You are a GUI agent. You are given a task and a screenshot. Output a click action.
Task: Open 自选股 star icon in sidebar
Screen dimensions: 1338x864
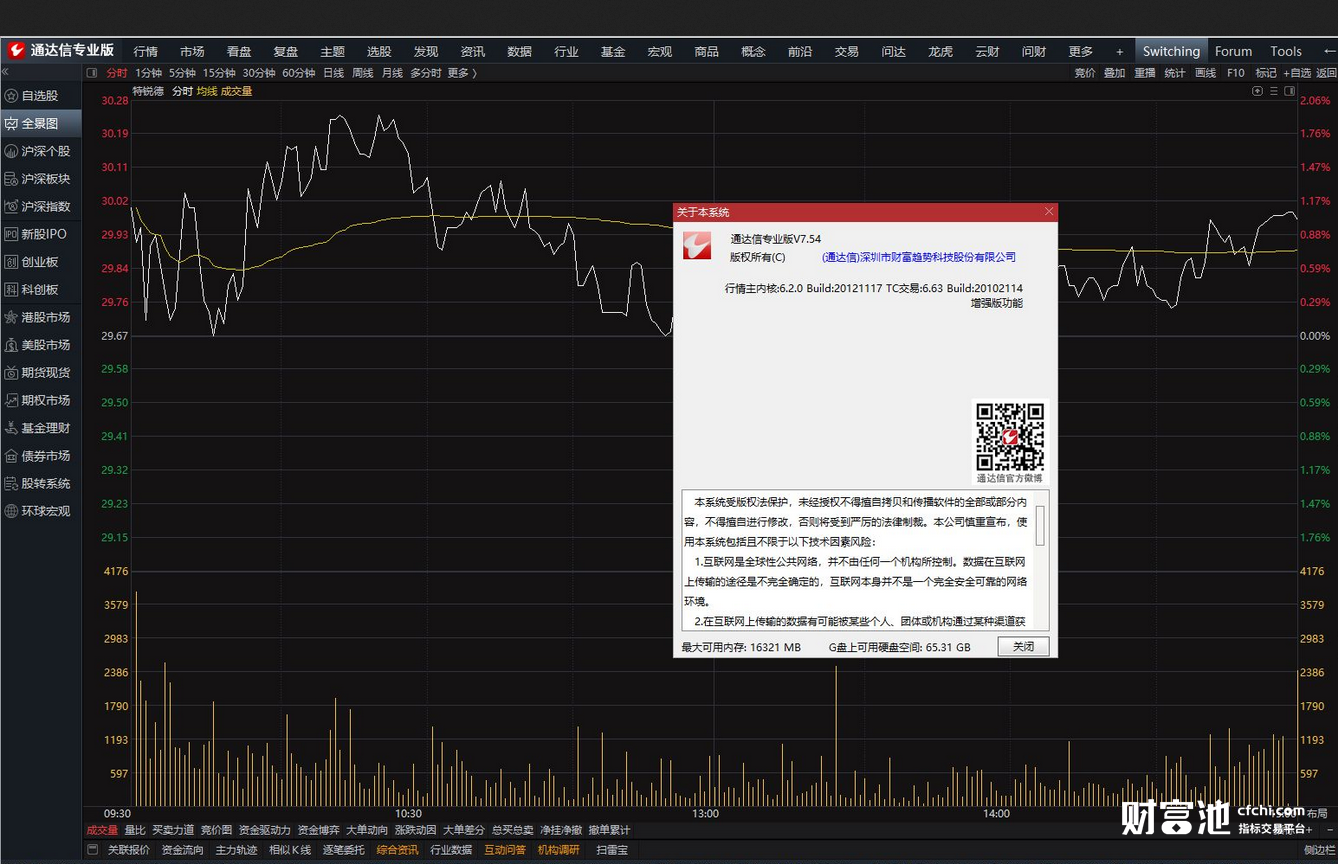click(x=11, y=96)
